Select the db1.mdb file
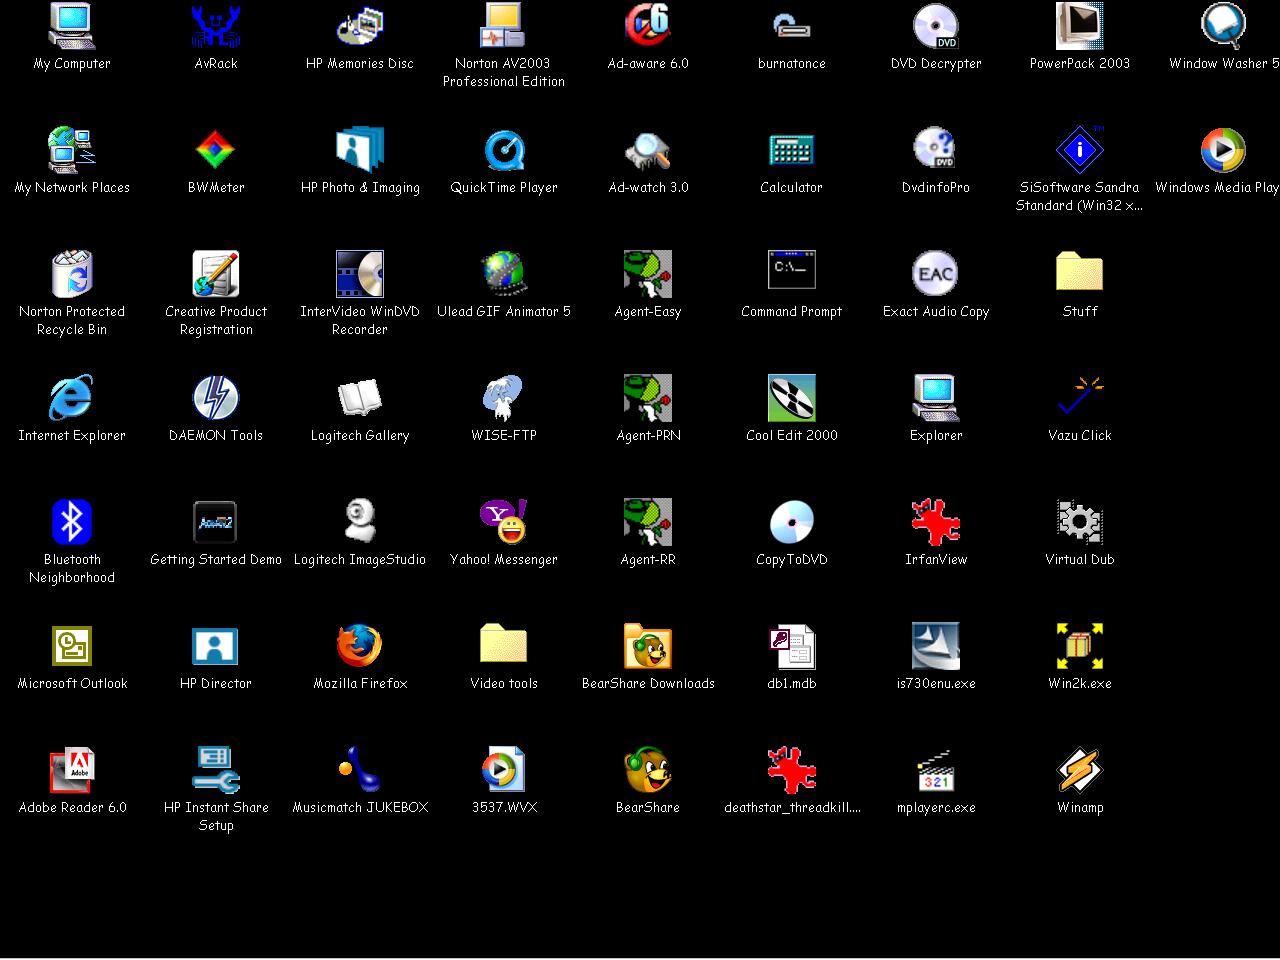Viewport: 1280px width, 960px height. coord(792,646)
